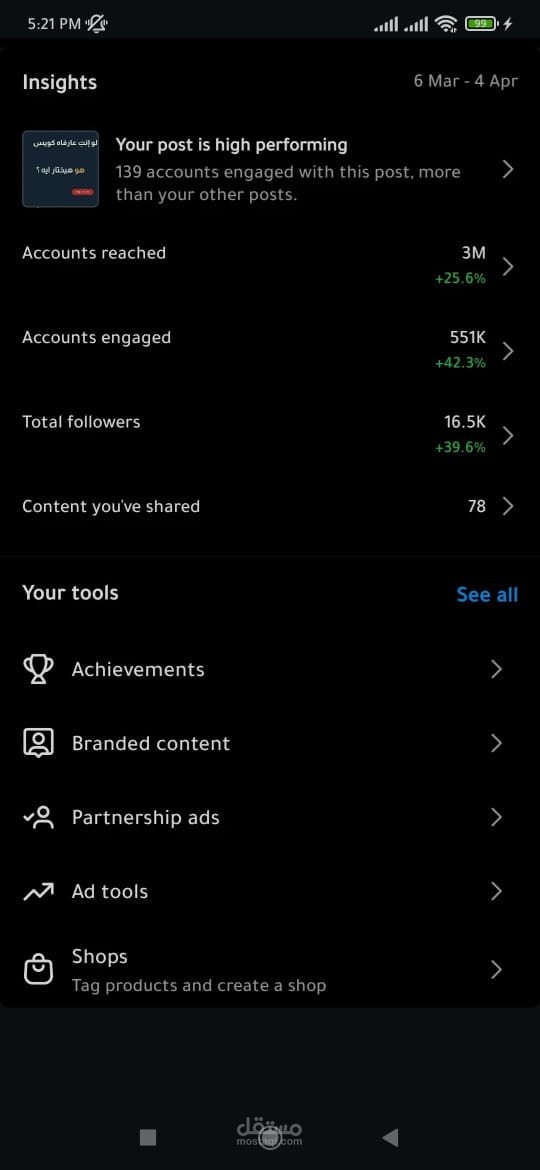Click See all tools link
The height and width of the screenshot is (1170, 540).
click(487, 595)
